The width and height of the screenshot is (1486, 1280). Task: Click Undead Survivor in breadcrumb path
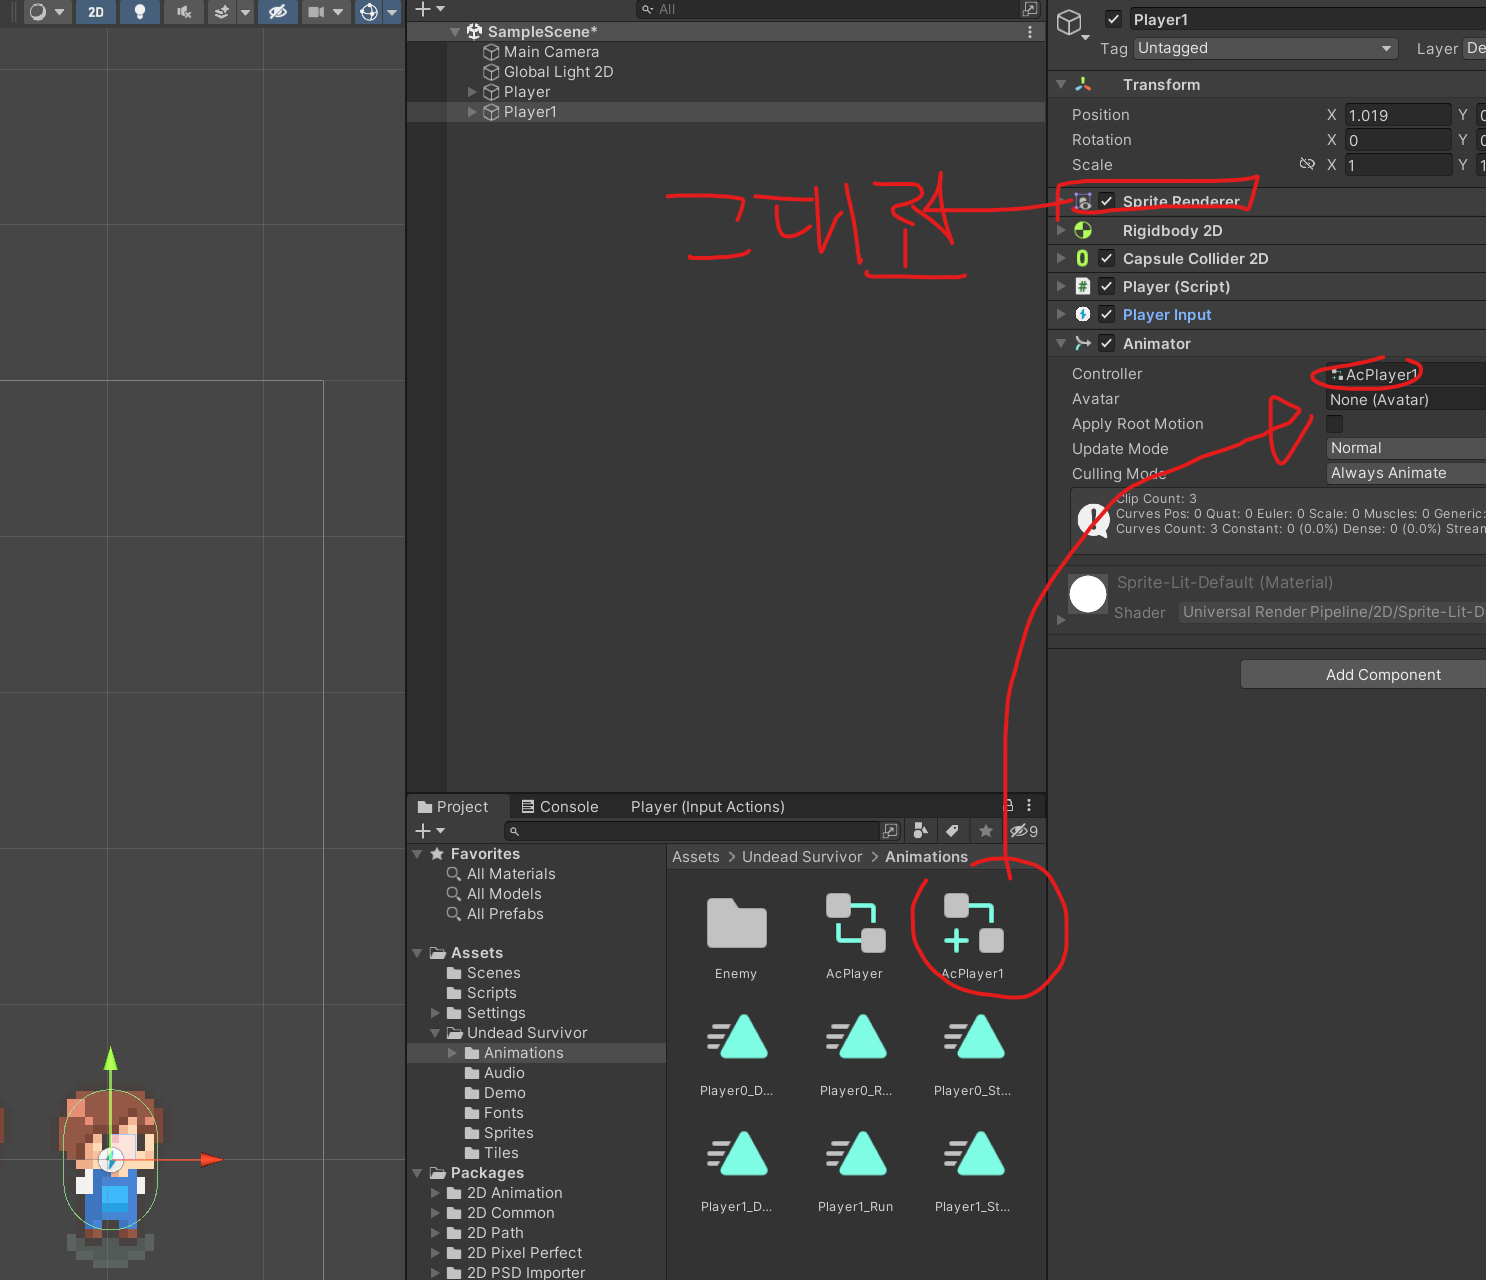tap(802, 857)
